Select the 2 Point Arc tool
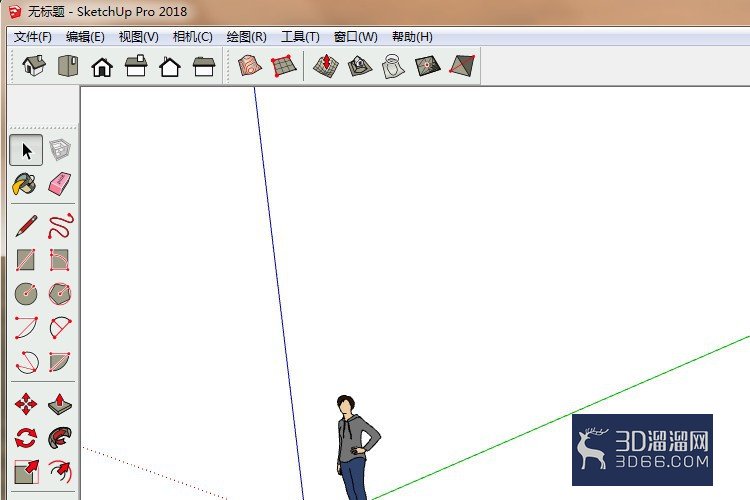This screenshot has width=750, height=500. [60, 328]
